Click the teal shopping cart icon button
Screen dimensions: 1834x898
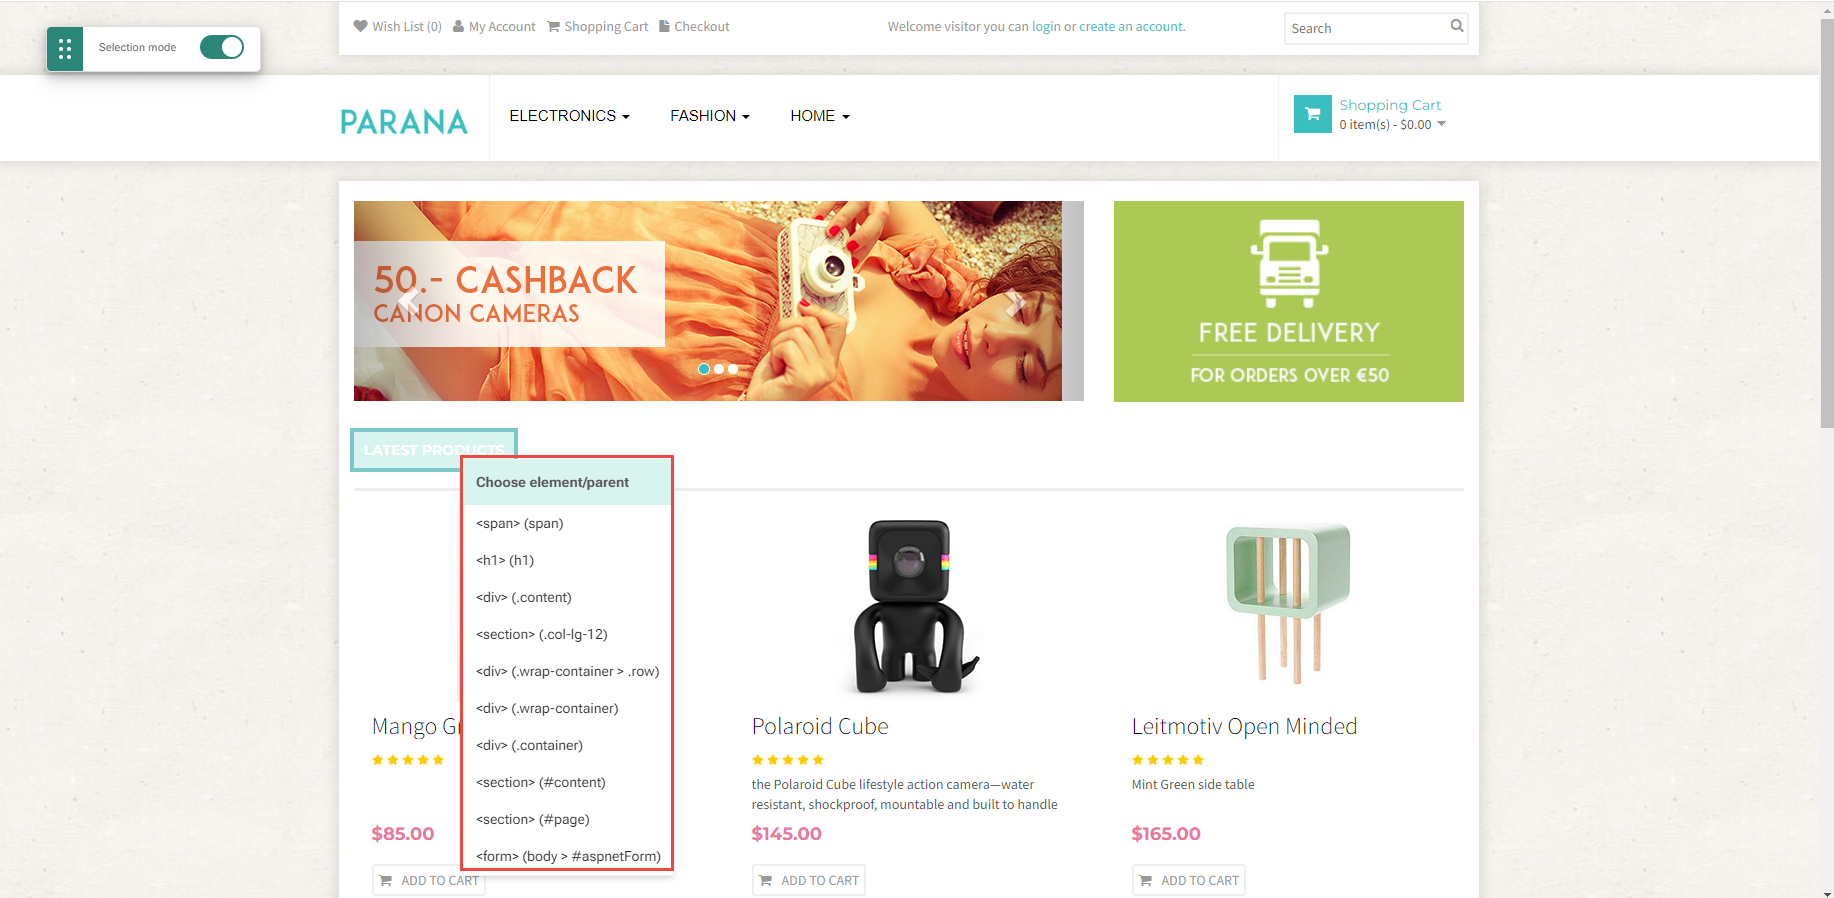[x=1312, y=114]
